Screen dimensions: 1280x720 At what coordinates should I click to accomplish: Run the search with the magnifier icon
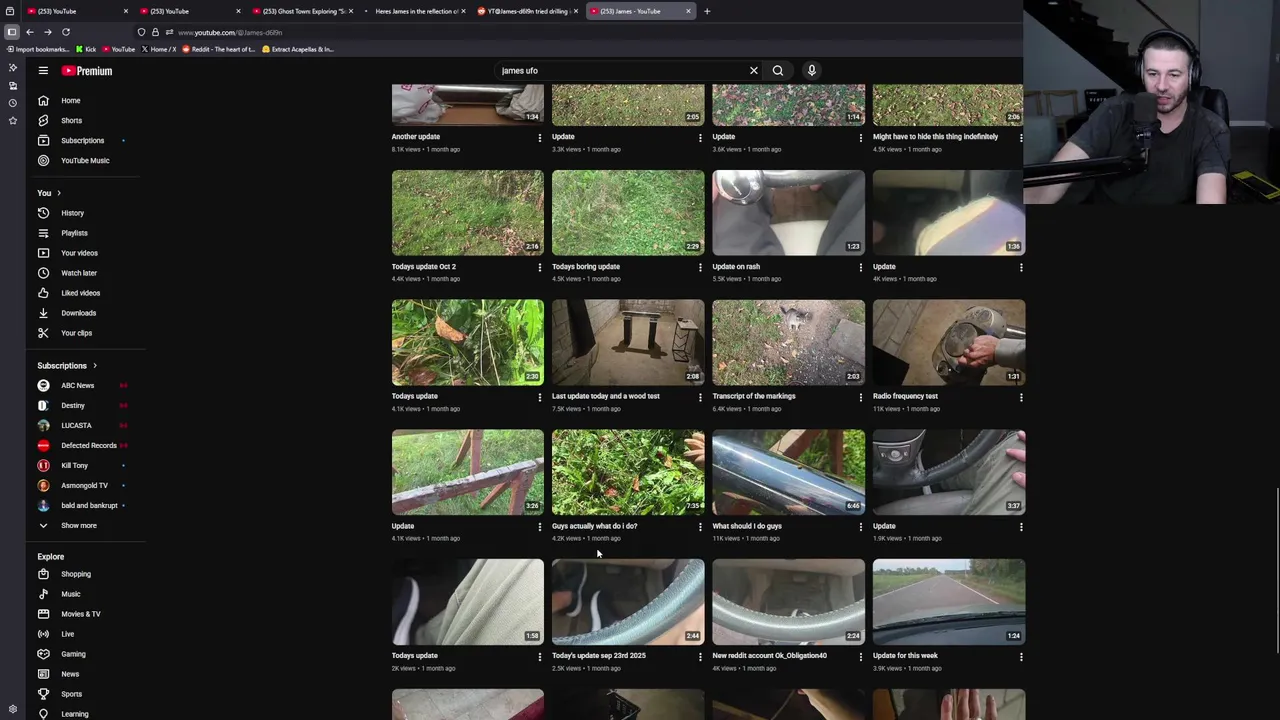[778, 71]
